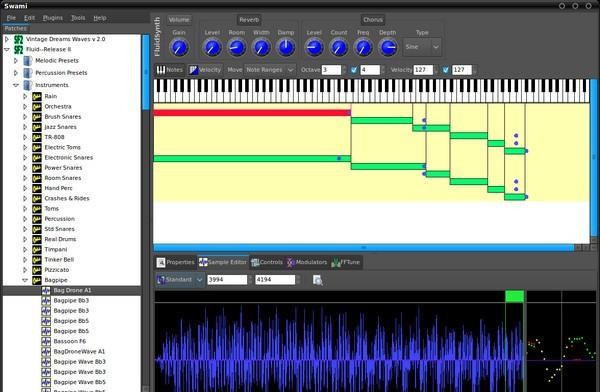Viewport: 600px width, 392px height.
Task: Toggle the Velocity link checkbox
Action: coord(446,70)
